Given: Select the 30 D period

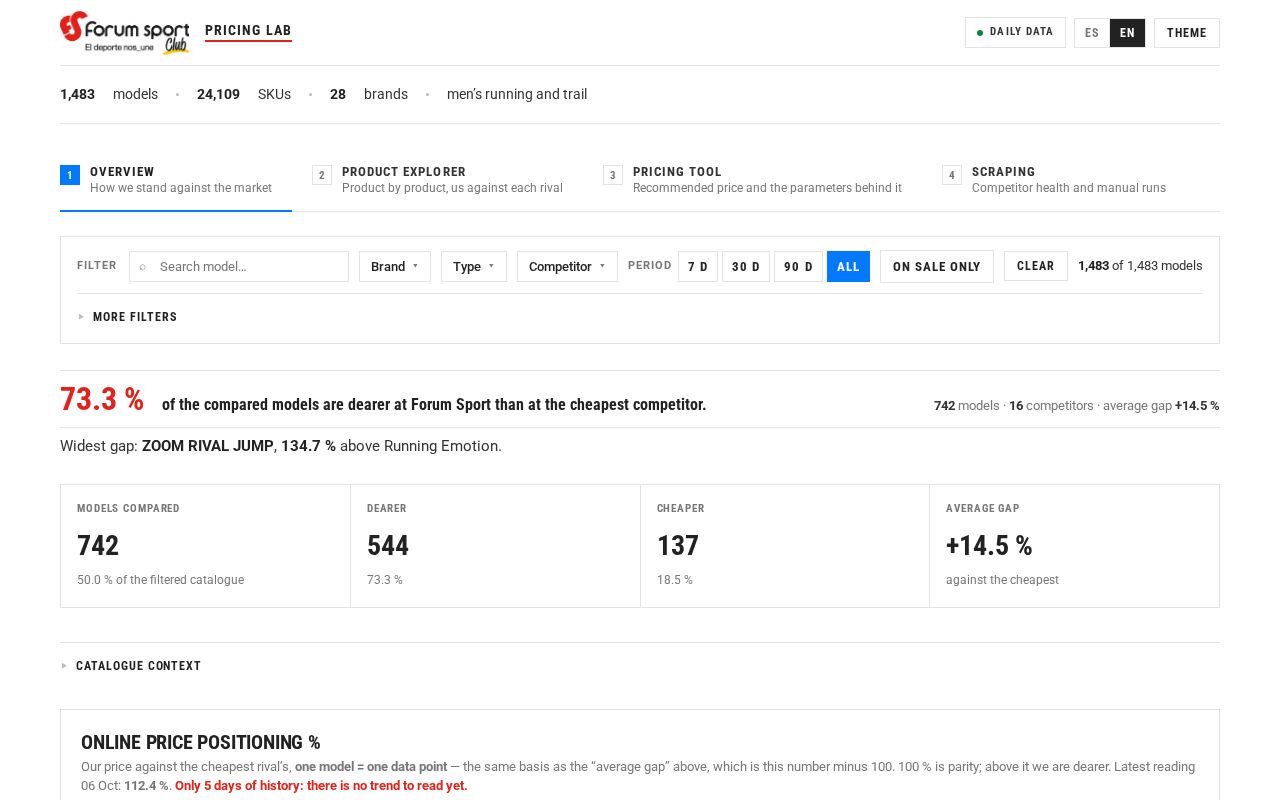Looking at the screenshot, I should (746, 266).
